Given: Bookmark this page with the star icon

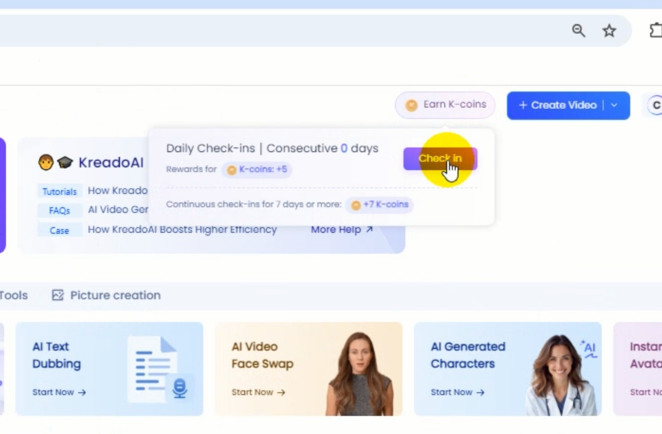Looking at the screenshot, I should [x=609, y=30].
